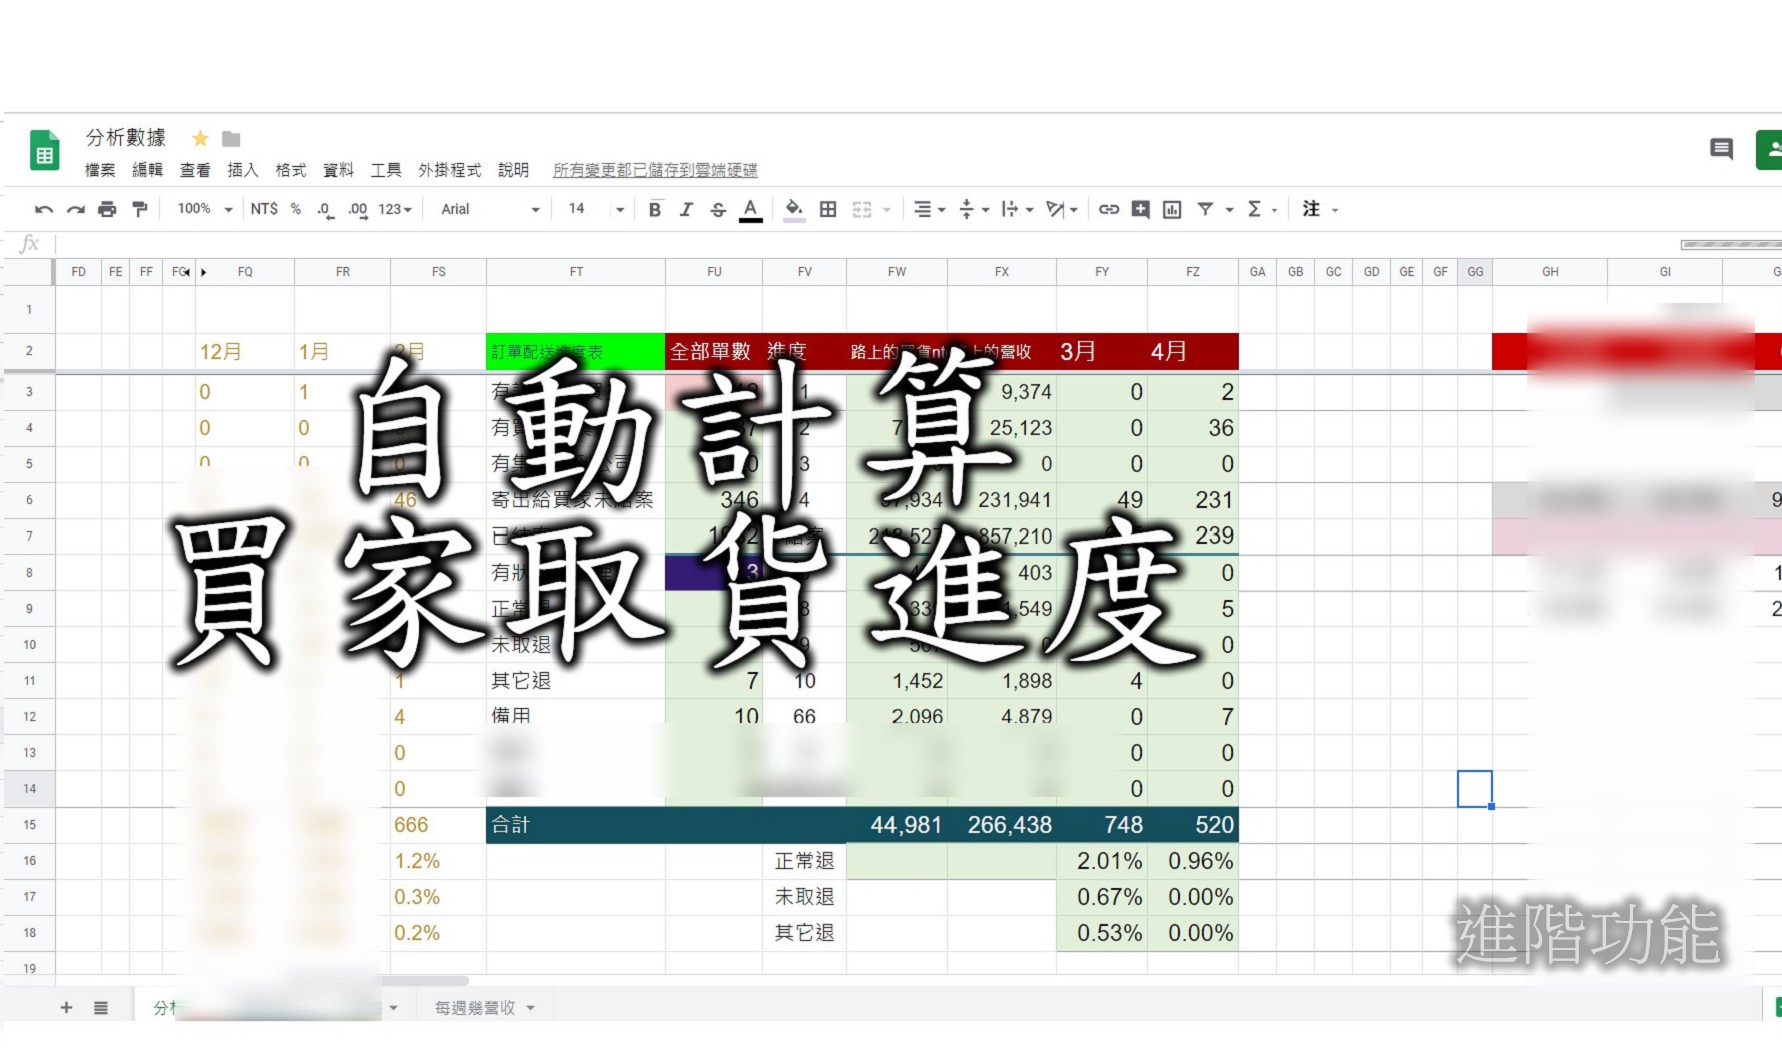Open the borders tool
Viewport: 1782px width, 1050px height.
point(827,209)
